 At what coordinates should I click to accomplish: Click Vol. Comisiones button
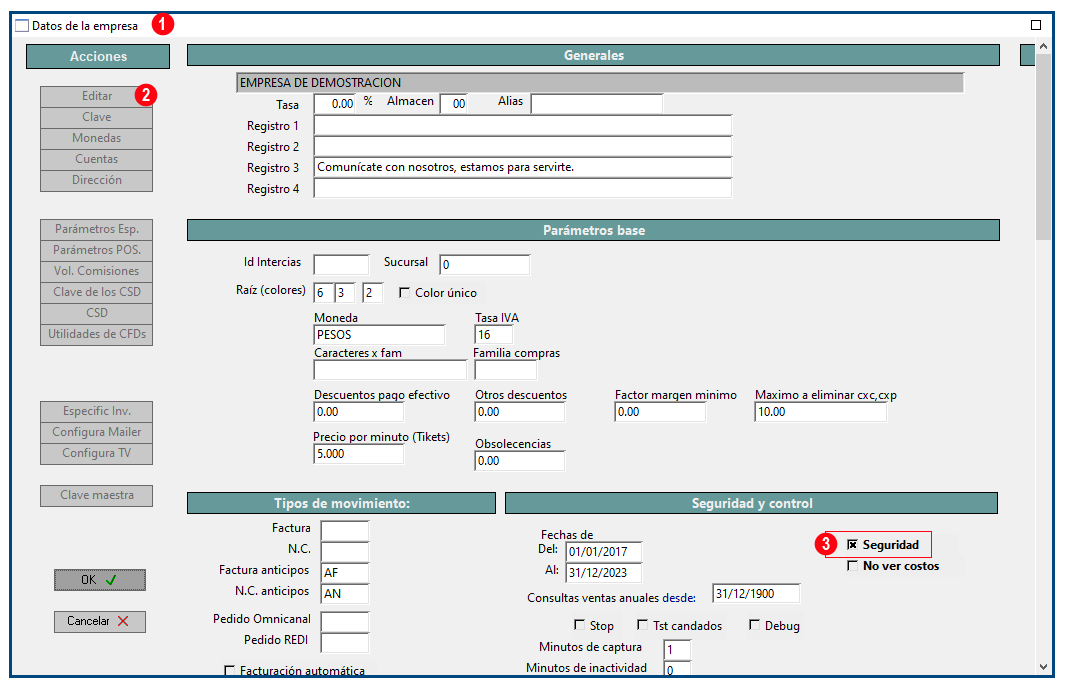click(96, 271)
